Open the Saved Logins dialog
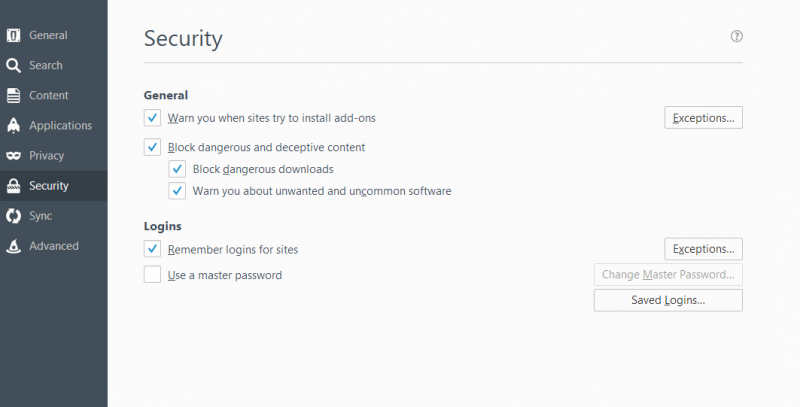Screen dimensions: 800x407 click(x=668, y=300)
